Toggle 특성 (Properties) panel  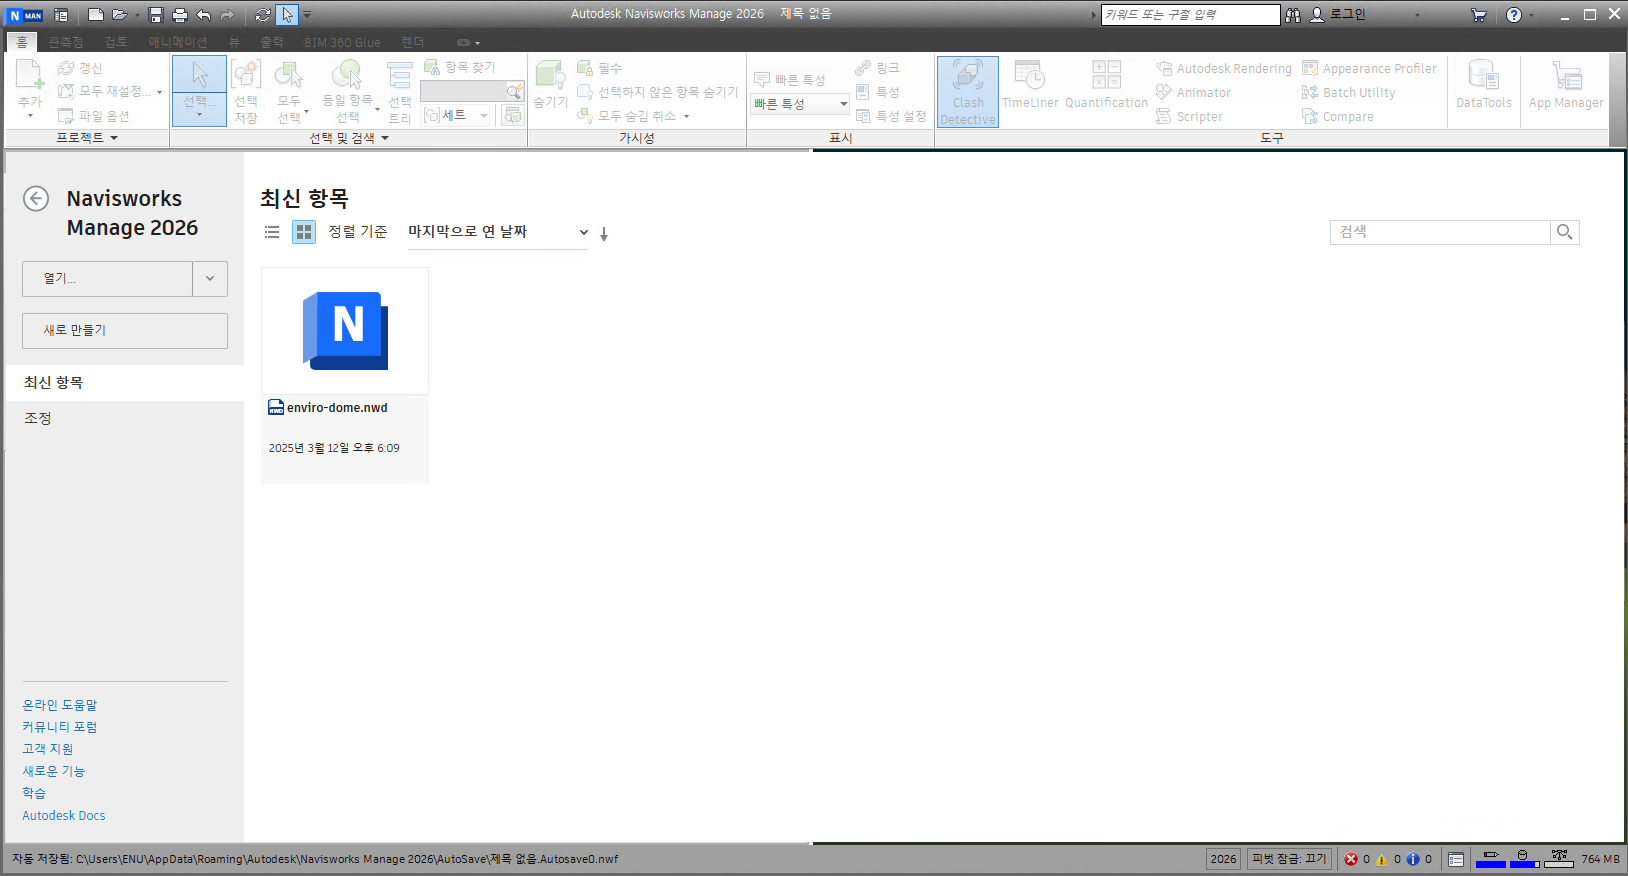click(x=878, y=92)
